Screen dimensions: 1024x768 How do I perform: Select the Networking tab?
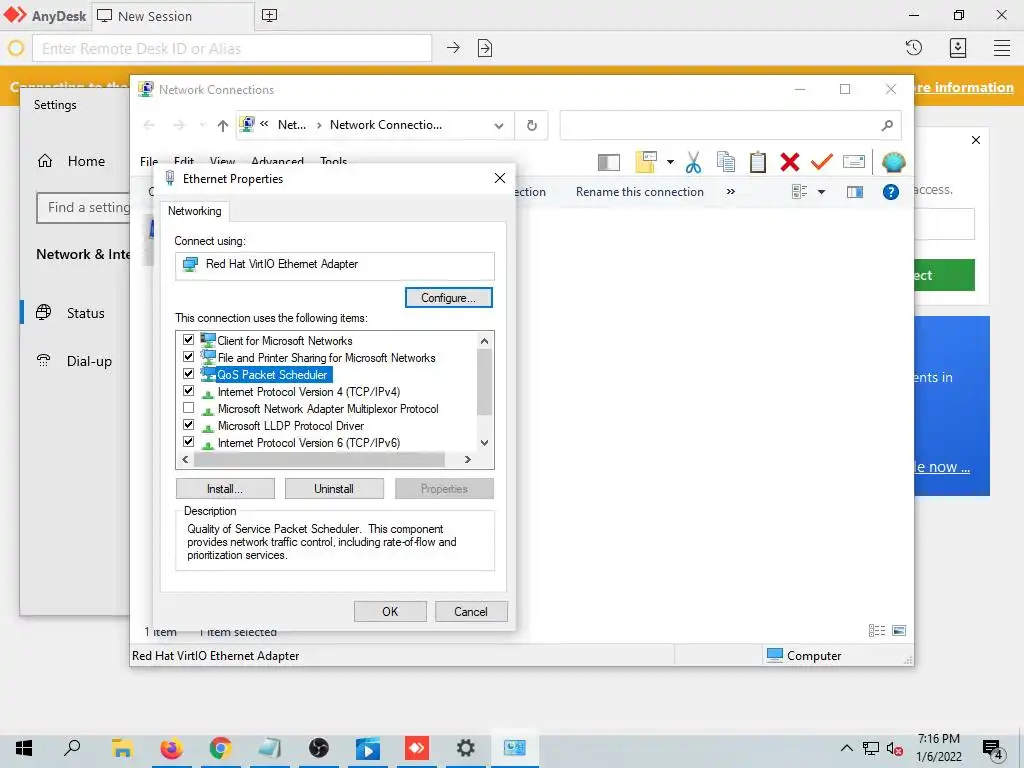pyautogui.click(x=195, y=211)
